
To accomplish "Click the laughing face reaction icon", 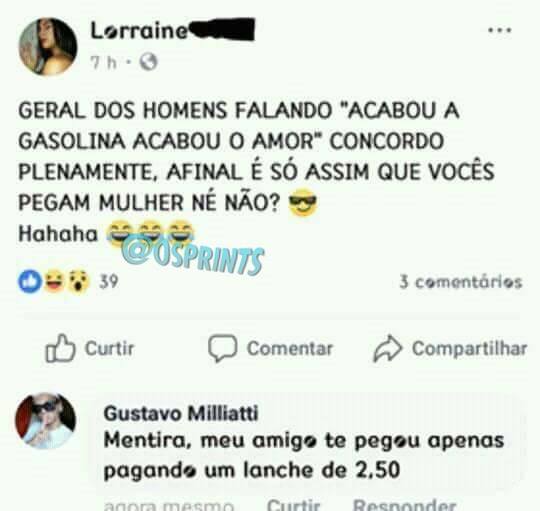I will point(55,281).
